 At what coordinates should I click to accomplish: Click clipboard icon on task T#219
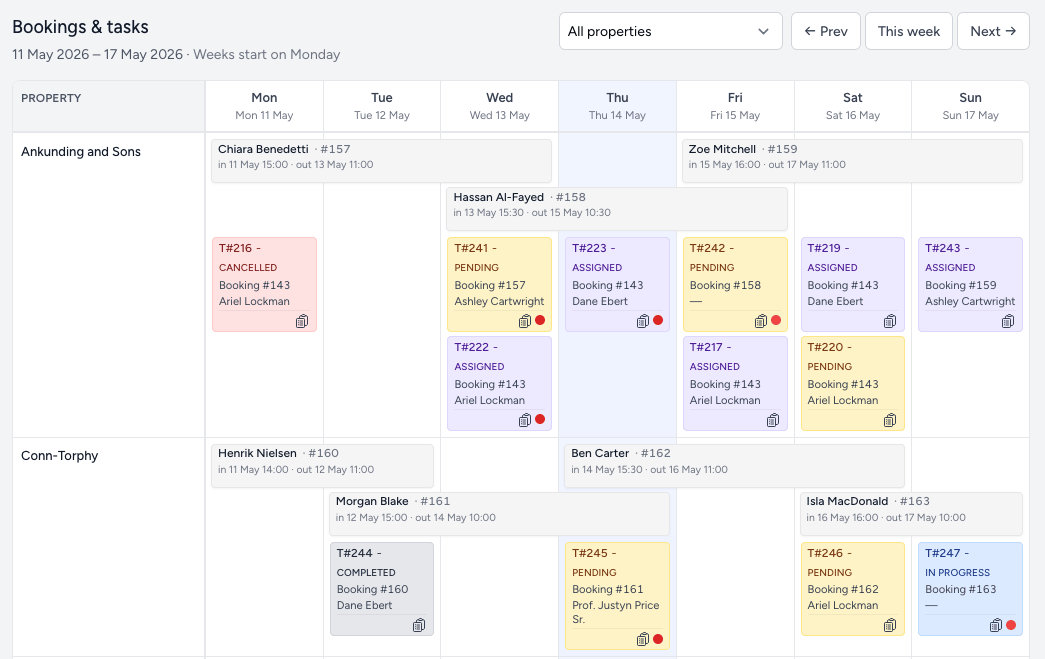coord(890,321)
